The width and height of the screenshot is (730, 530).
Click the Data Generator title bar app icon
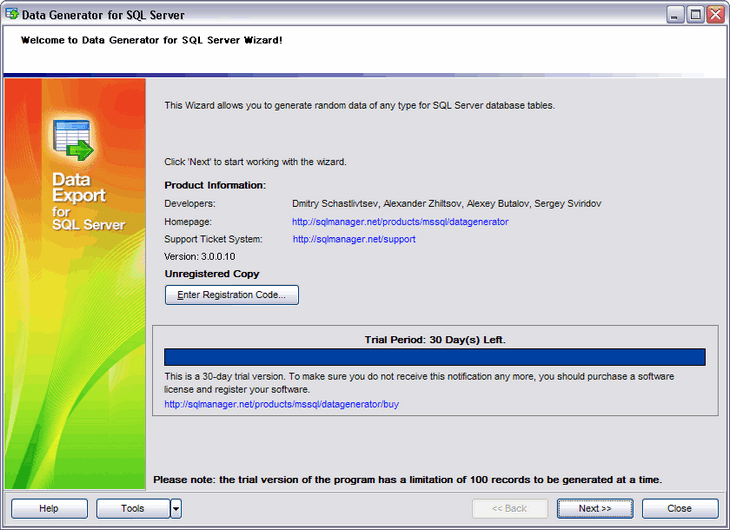point(12,14)
